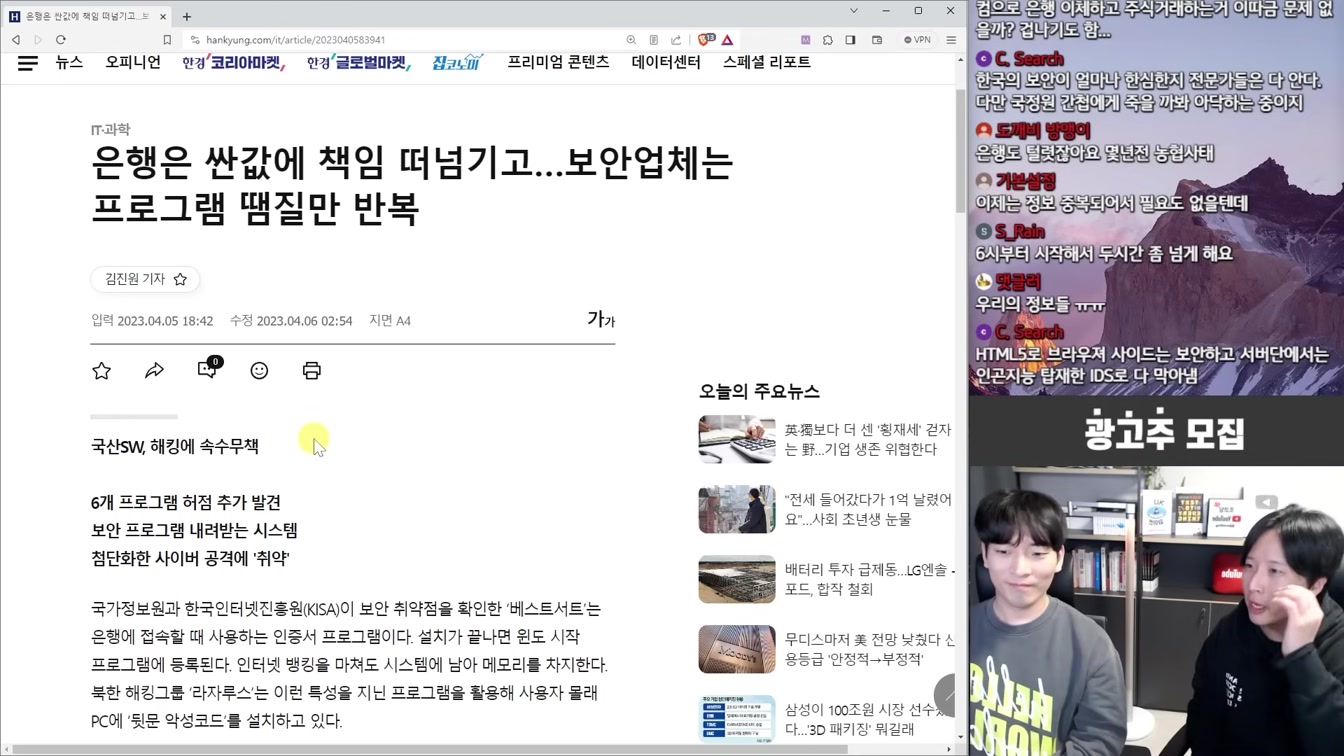Image resolution: width=1344 pixels, height=756 pixels.
Task: Open the 뉴스 menu item
Action: pos(69,62)
